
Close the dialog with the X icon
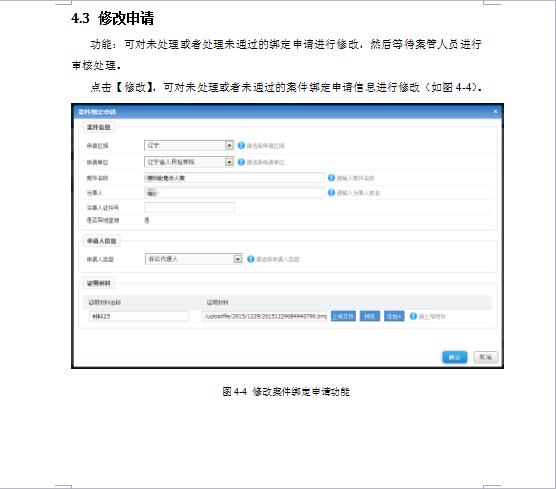495,112
